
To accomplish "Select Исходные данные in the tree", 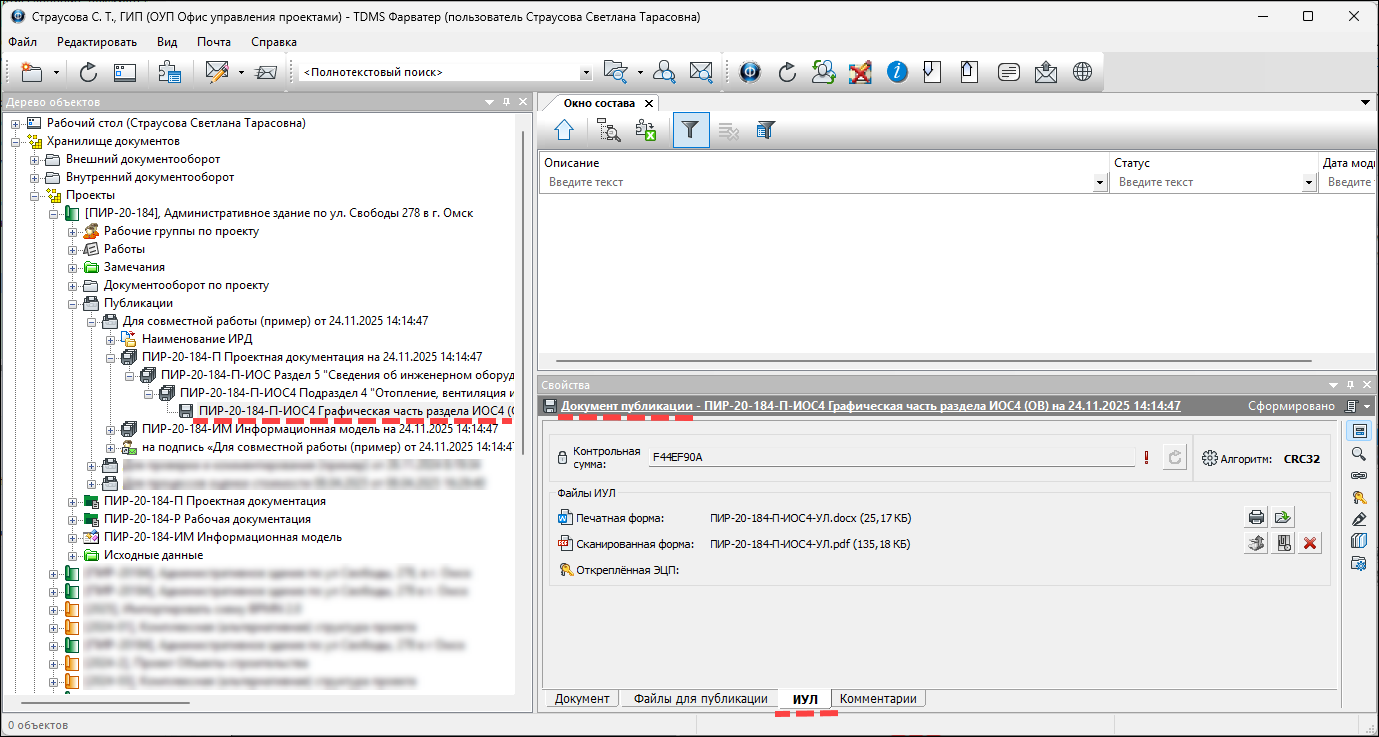I will pos(153,555).
